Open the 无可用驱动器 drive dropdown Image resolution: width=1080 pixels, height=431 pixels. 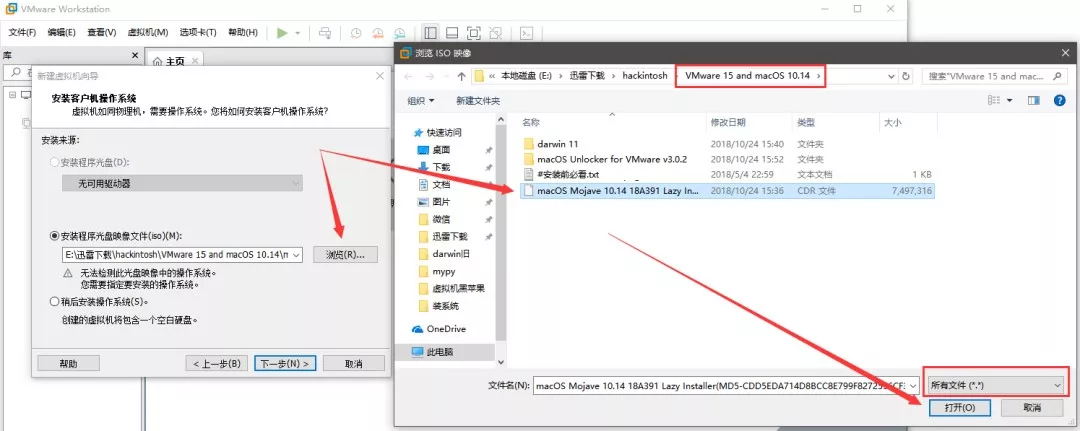point(182,183)
